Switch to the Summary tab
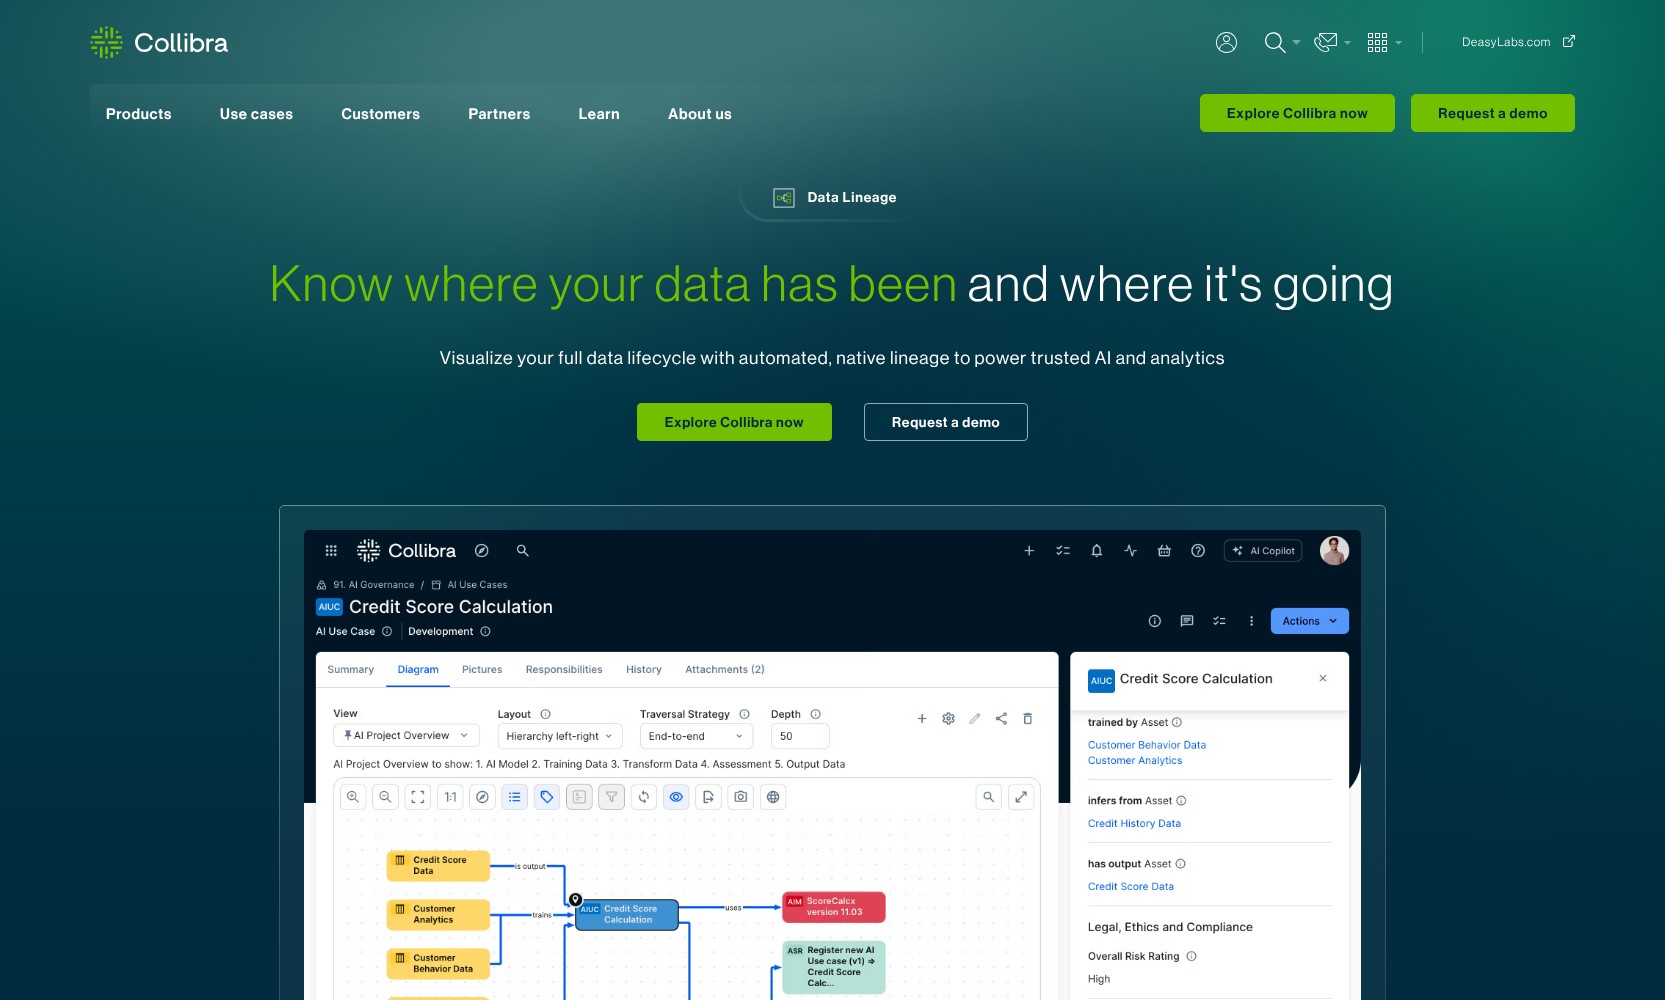Viewport: 1680px width, 1000px height. click(351, 670)
